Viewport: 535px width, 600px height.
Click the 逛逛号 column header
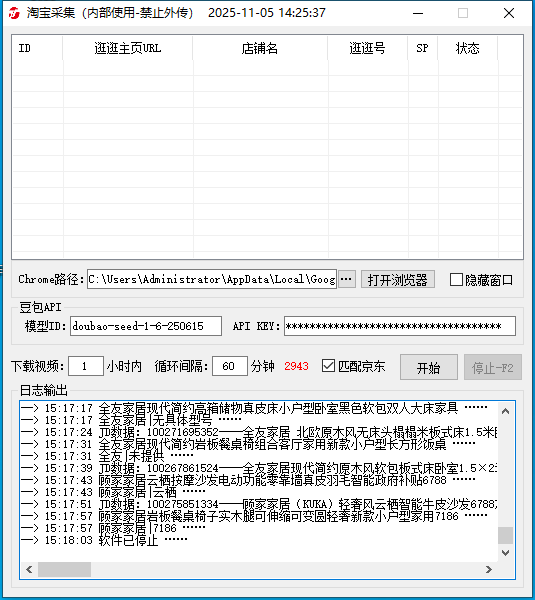pos(368,48)
